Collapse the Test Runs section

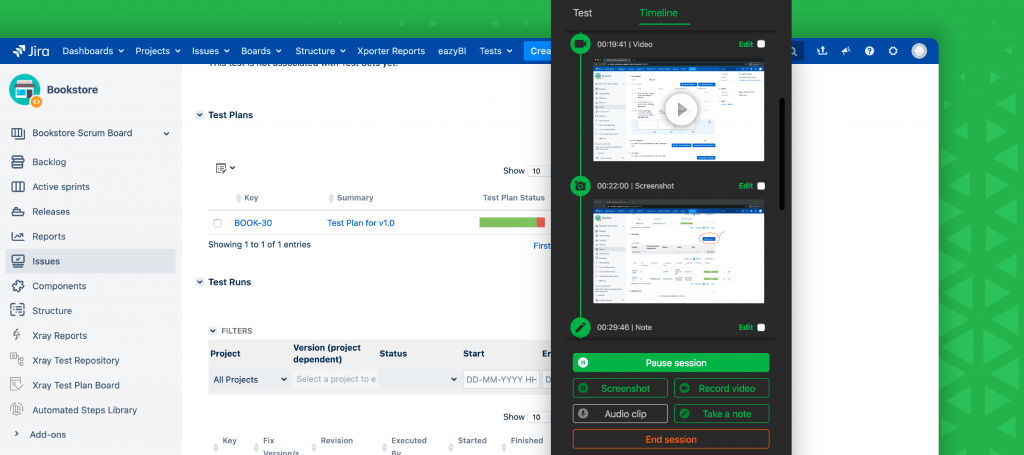pyautogui.click(x=200, y=282)
